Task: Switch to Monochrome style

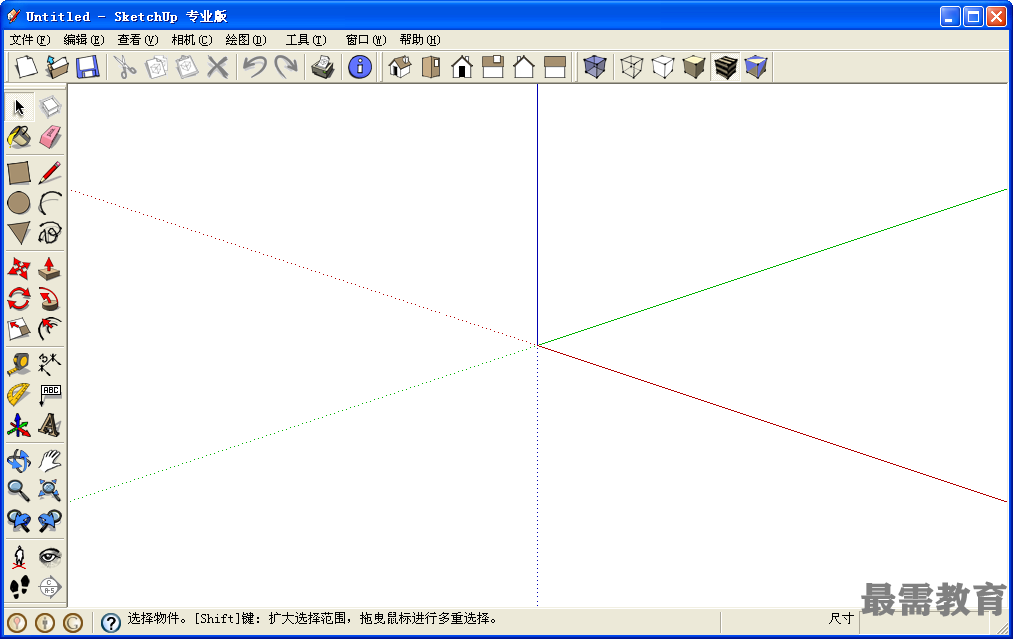Action: coord(756,67)
